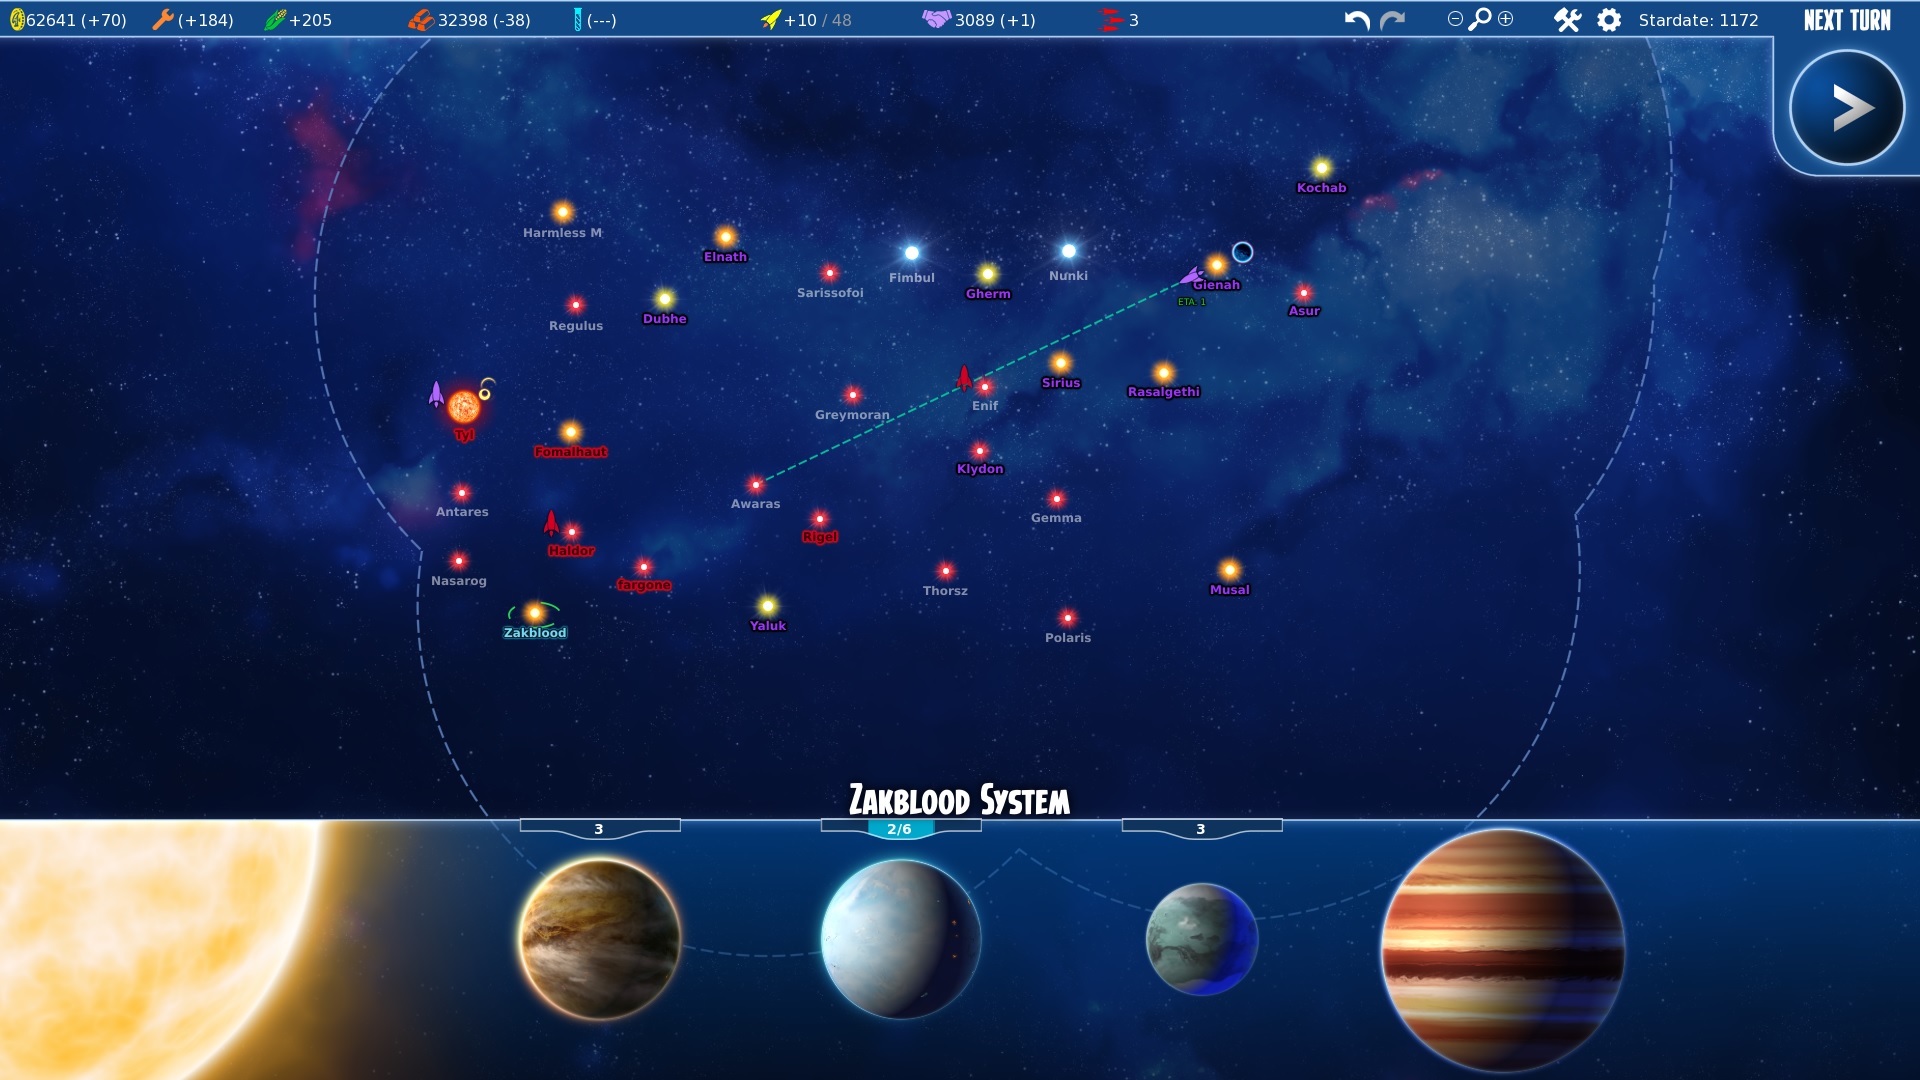The image size is (1920, 1080).
Task: Select the red ship near Enif
Action: click(964, 377)
